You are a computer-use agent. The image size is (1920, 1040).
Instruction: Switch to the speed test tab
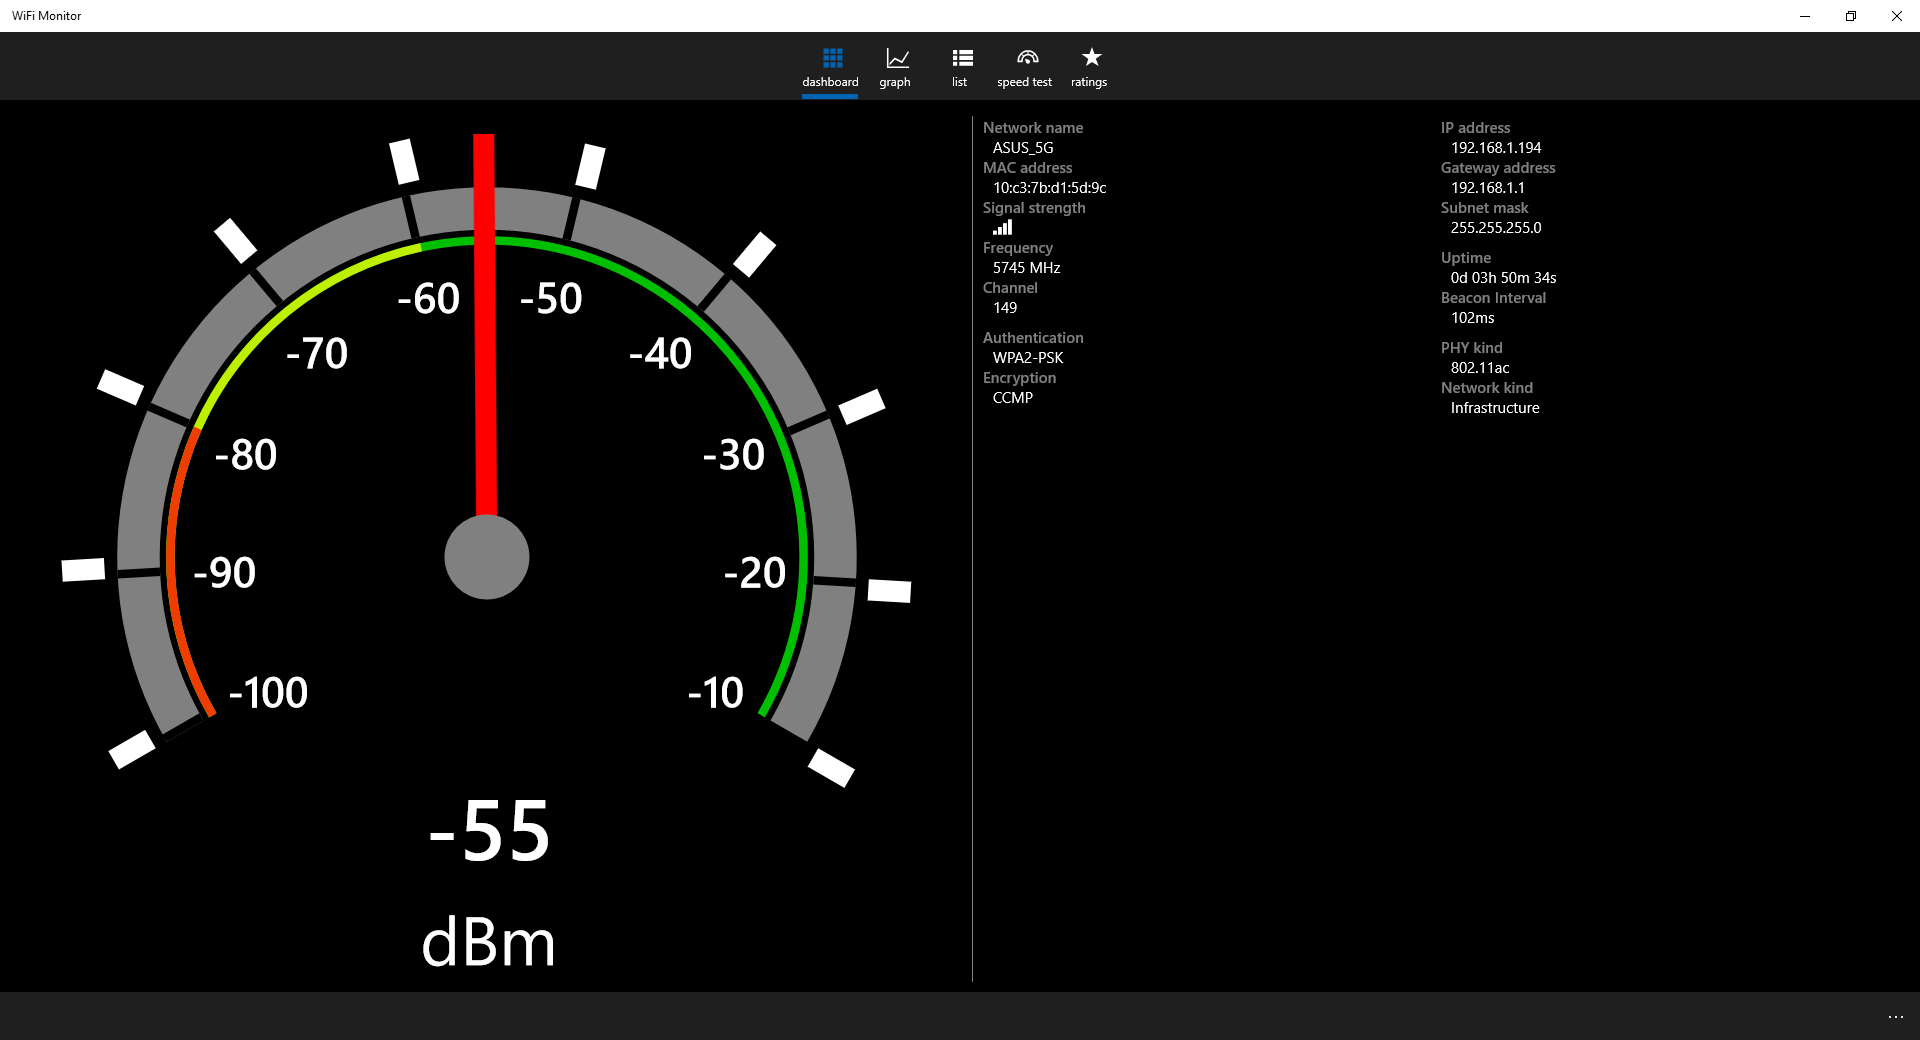1023,67
